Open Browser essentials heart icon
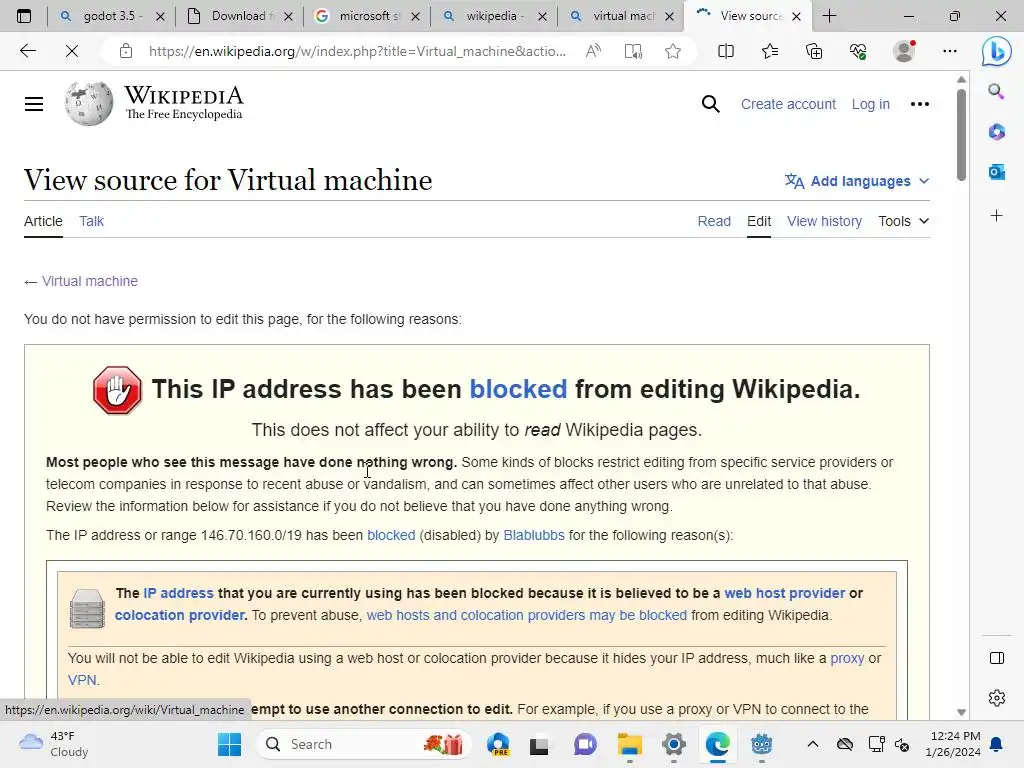This screenshot has width=1024, height=768. coord(858,51)
